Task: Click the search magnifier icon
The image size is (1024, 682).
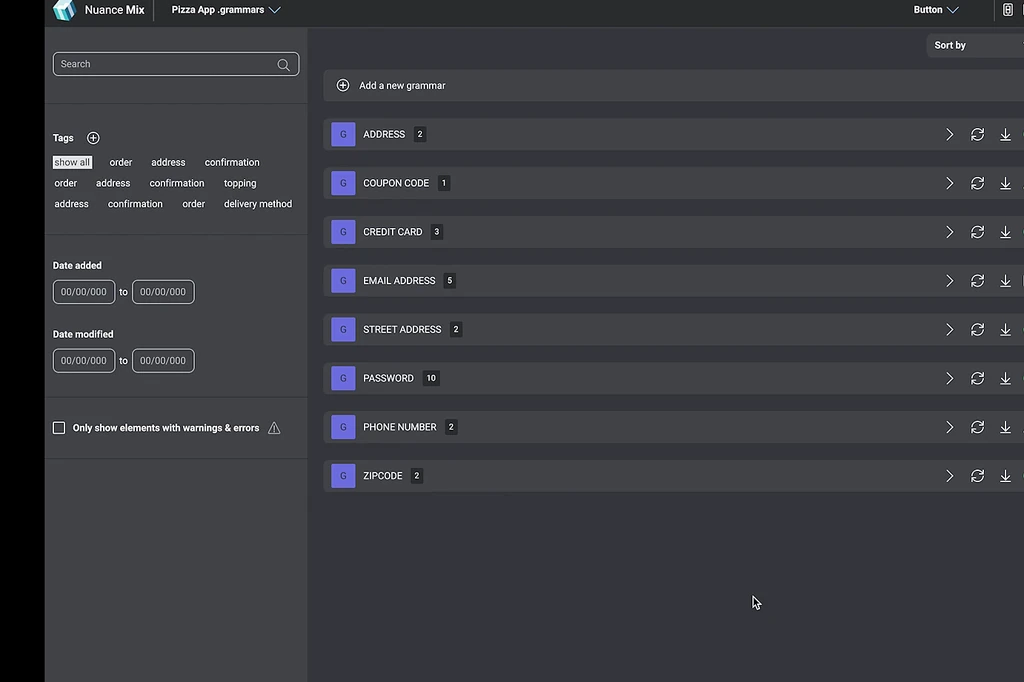Action: pos(283,65)
